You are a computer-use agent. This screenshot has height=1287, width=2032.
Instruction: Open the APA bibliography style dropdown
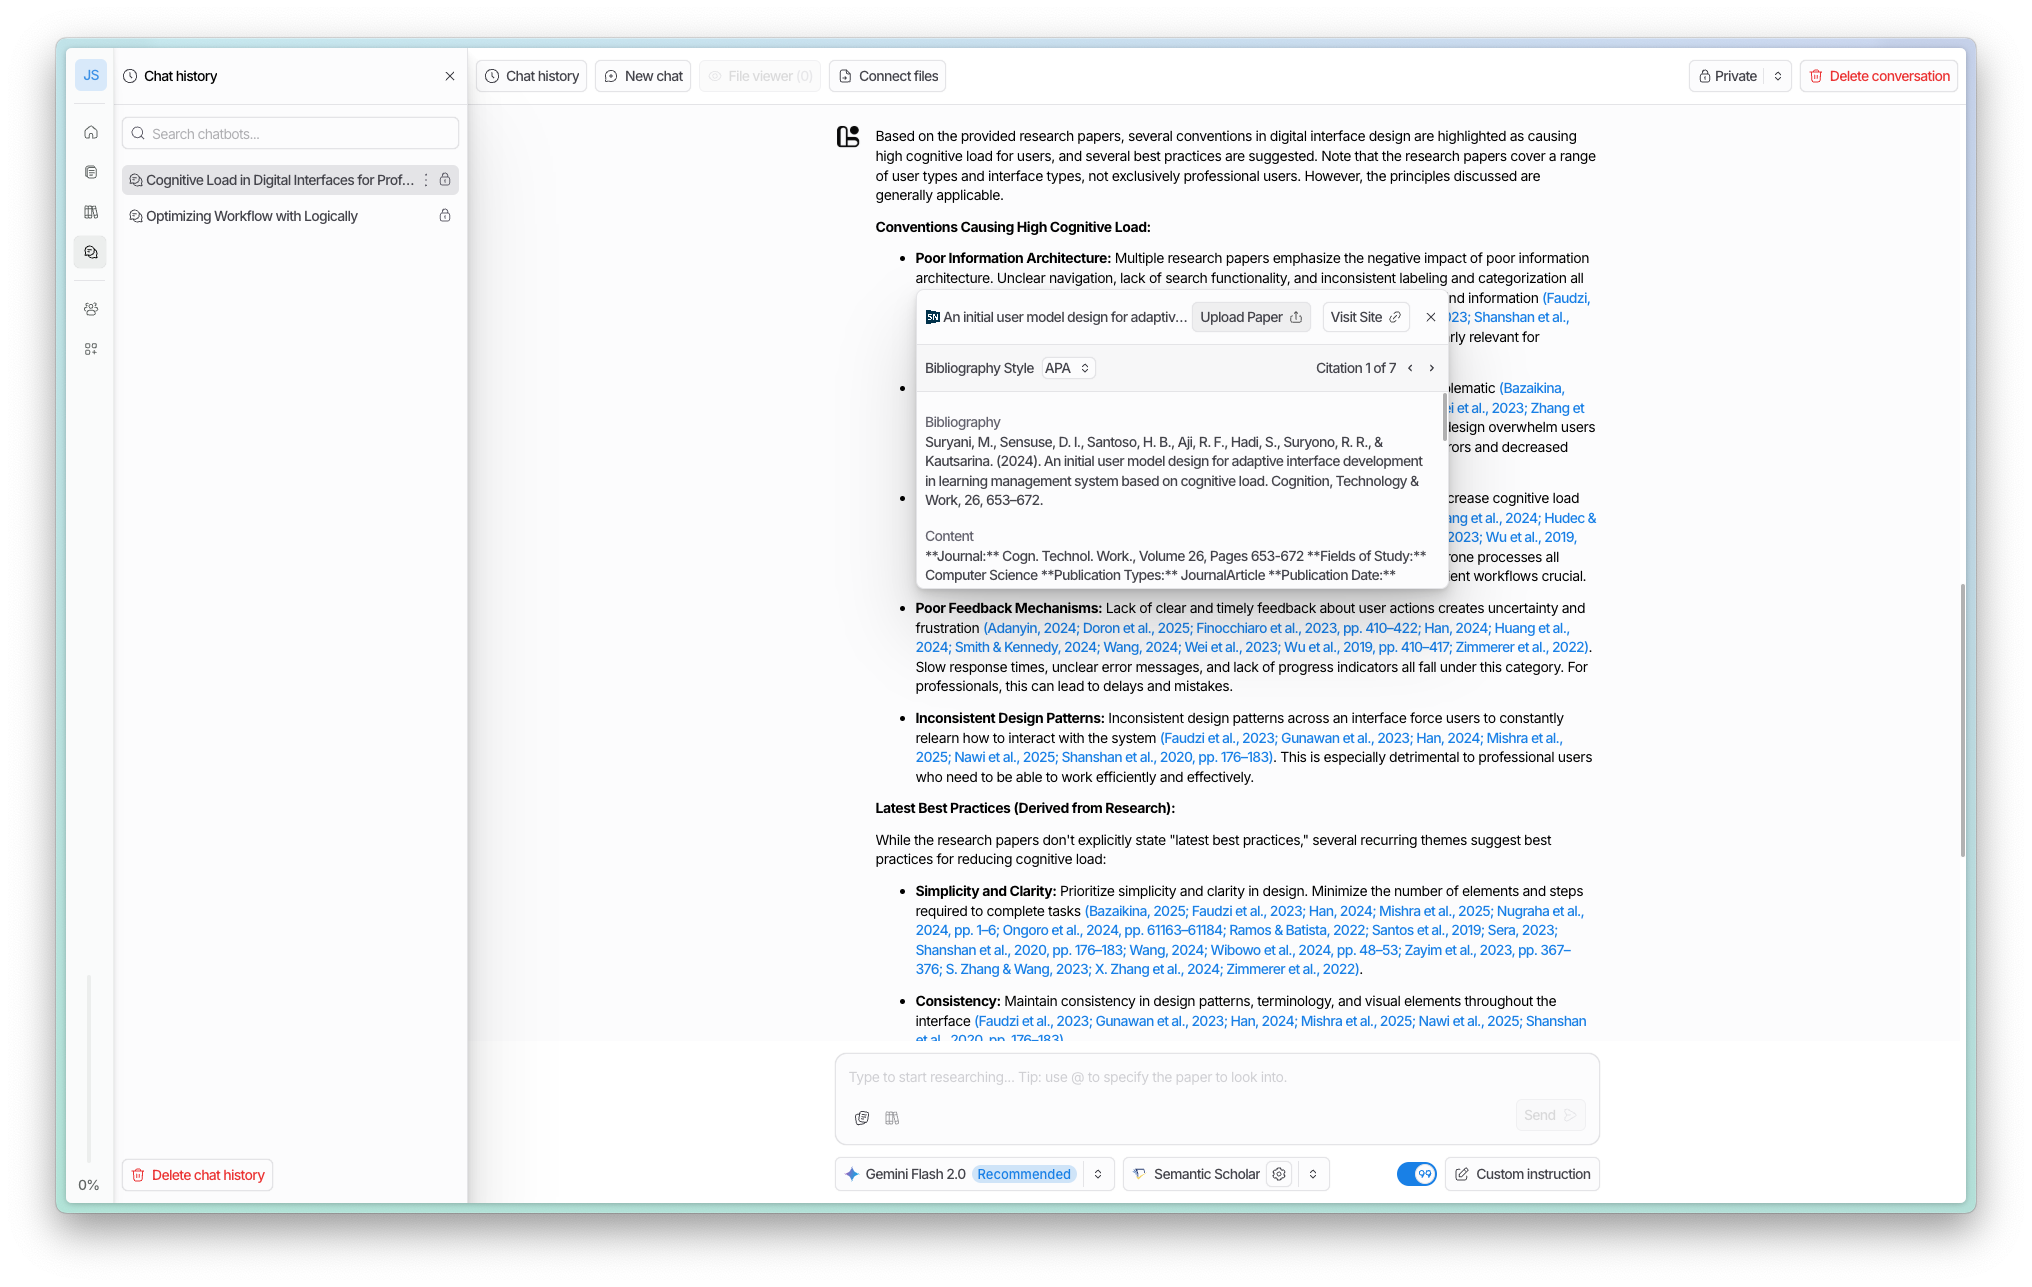point(1068,368)
